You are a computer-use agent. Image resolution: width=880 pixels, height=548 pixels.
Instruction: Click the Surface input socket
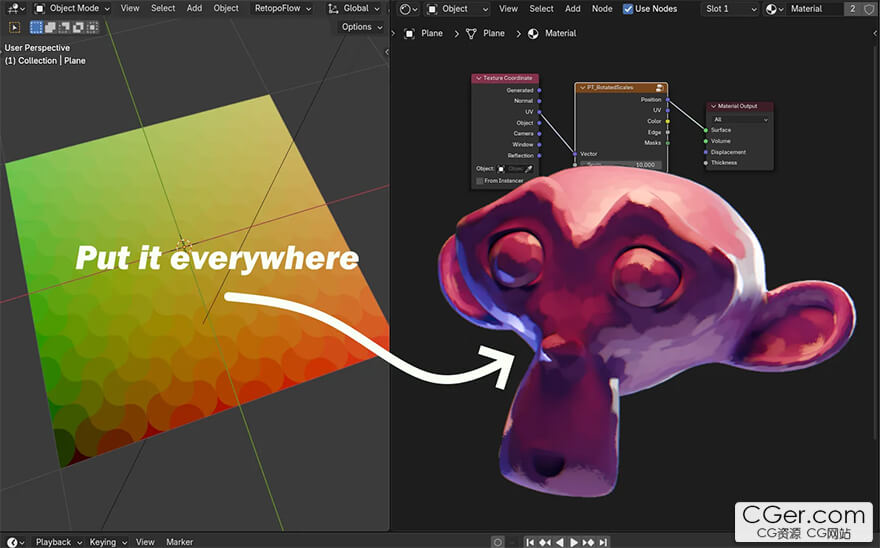pos(705,130)
